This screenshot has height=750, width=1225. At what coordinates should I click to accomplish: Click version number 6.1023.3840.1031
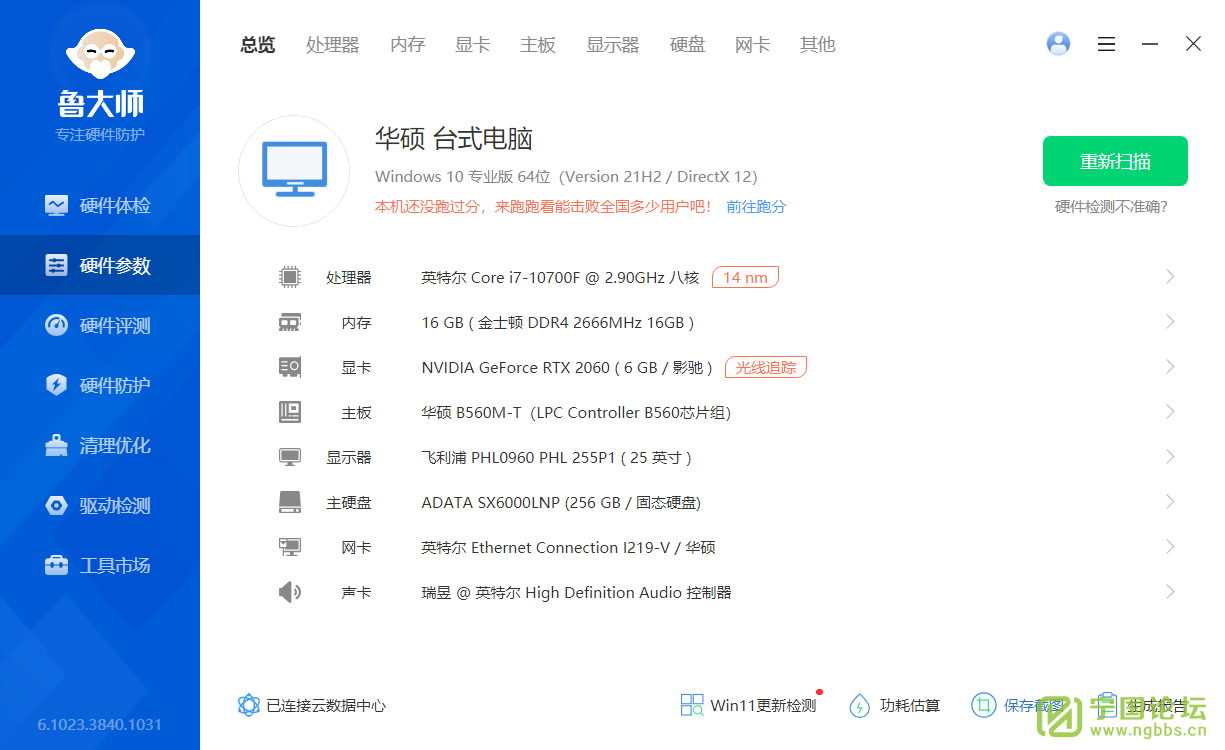click(100, 724)
